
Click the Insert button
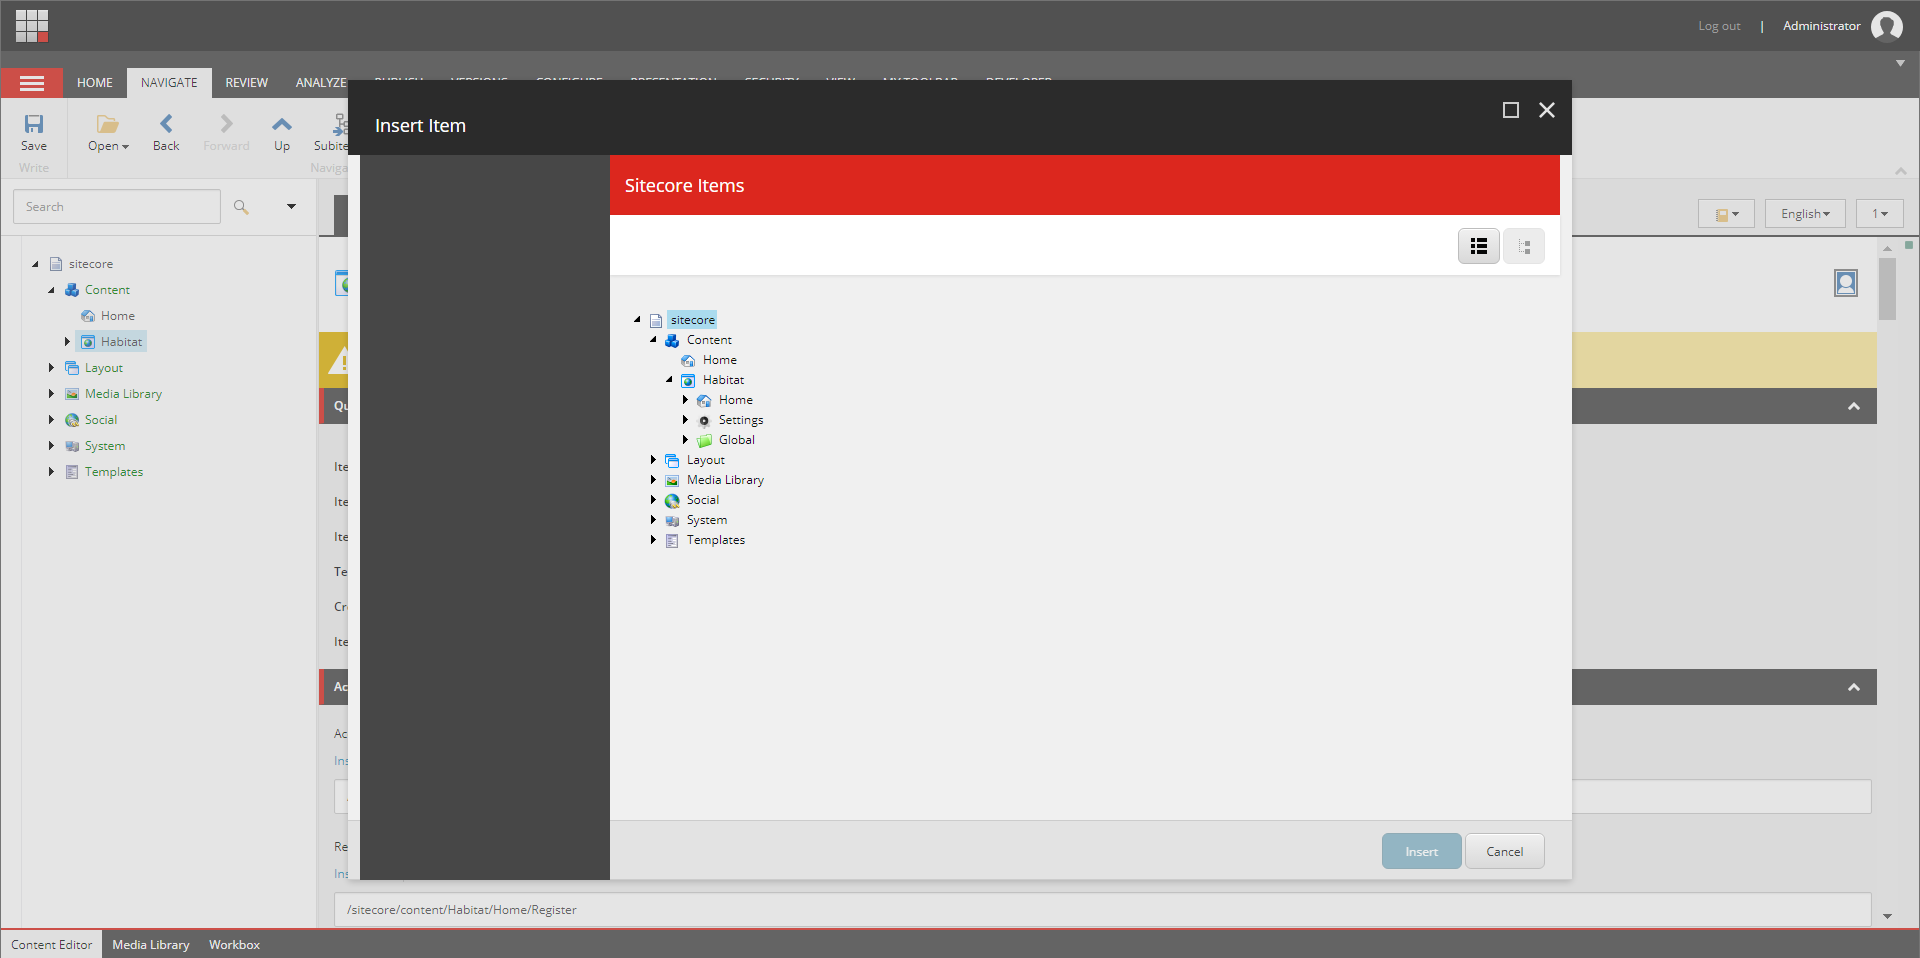(1421, 852)
